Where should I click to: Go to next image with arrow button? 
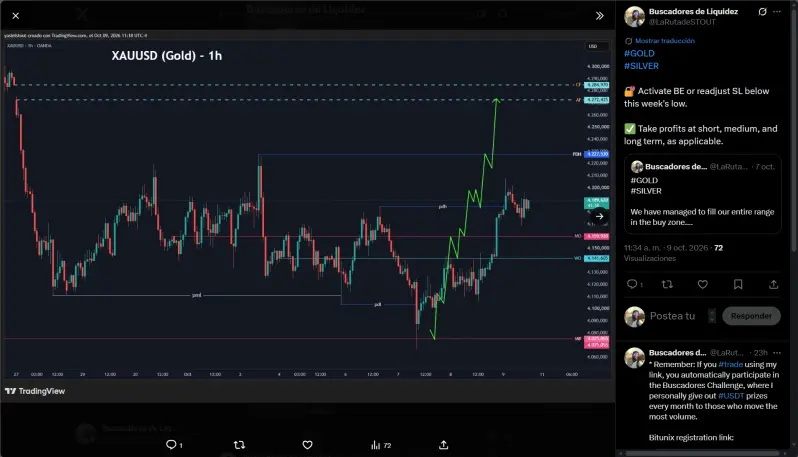pos(600,216)
